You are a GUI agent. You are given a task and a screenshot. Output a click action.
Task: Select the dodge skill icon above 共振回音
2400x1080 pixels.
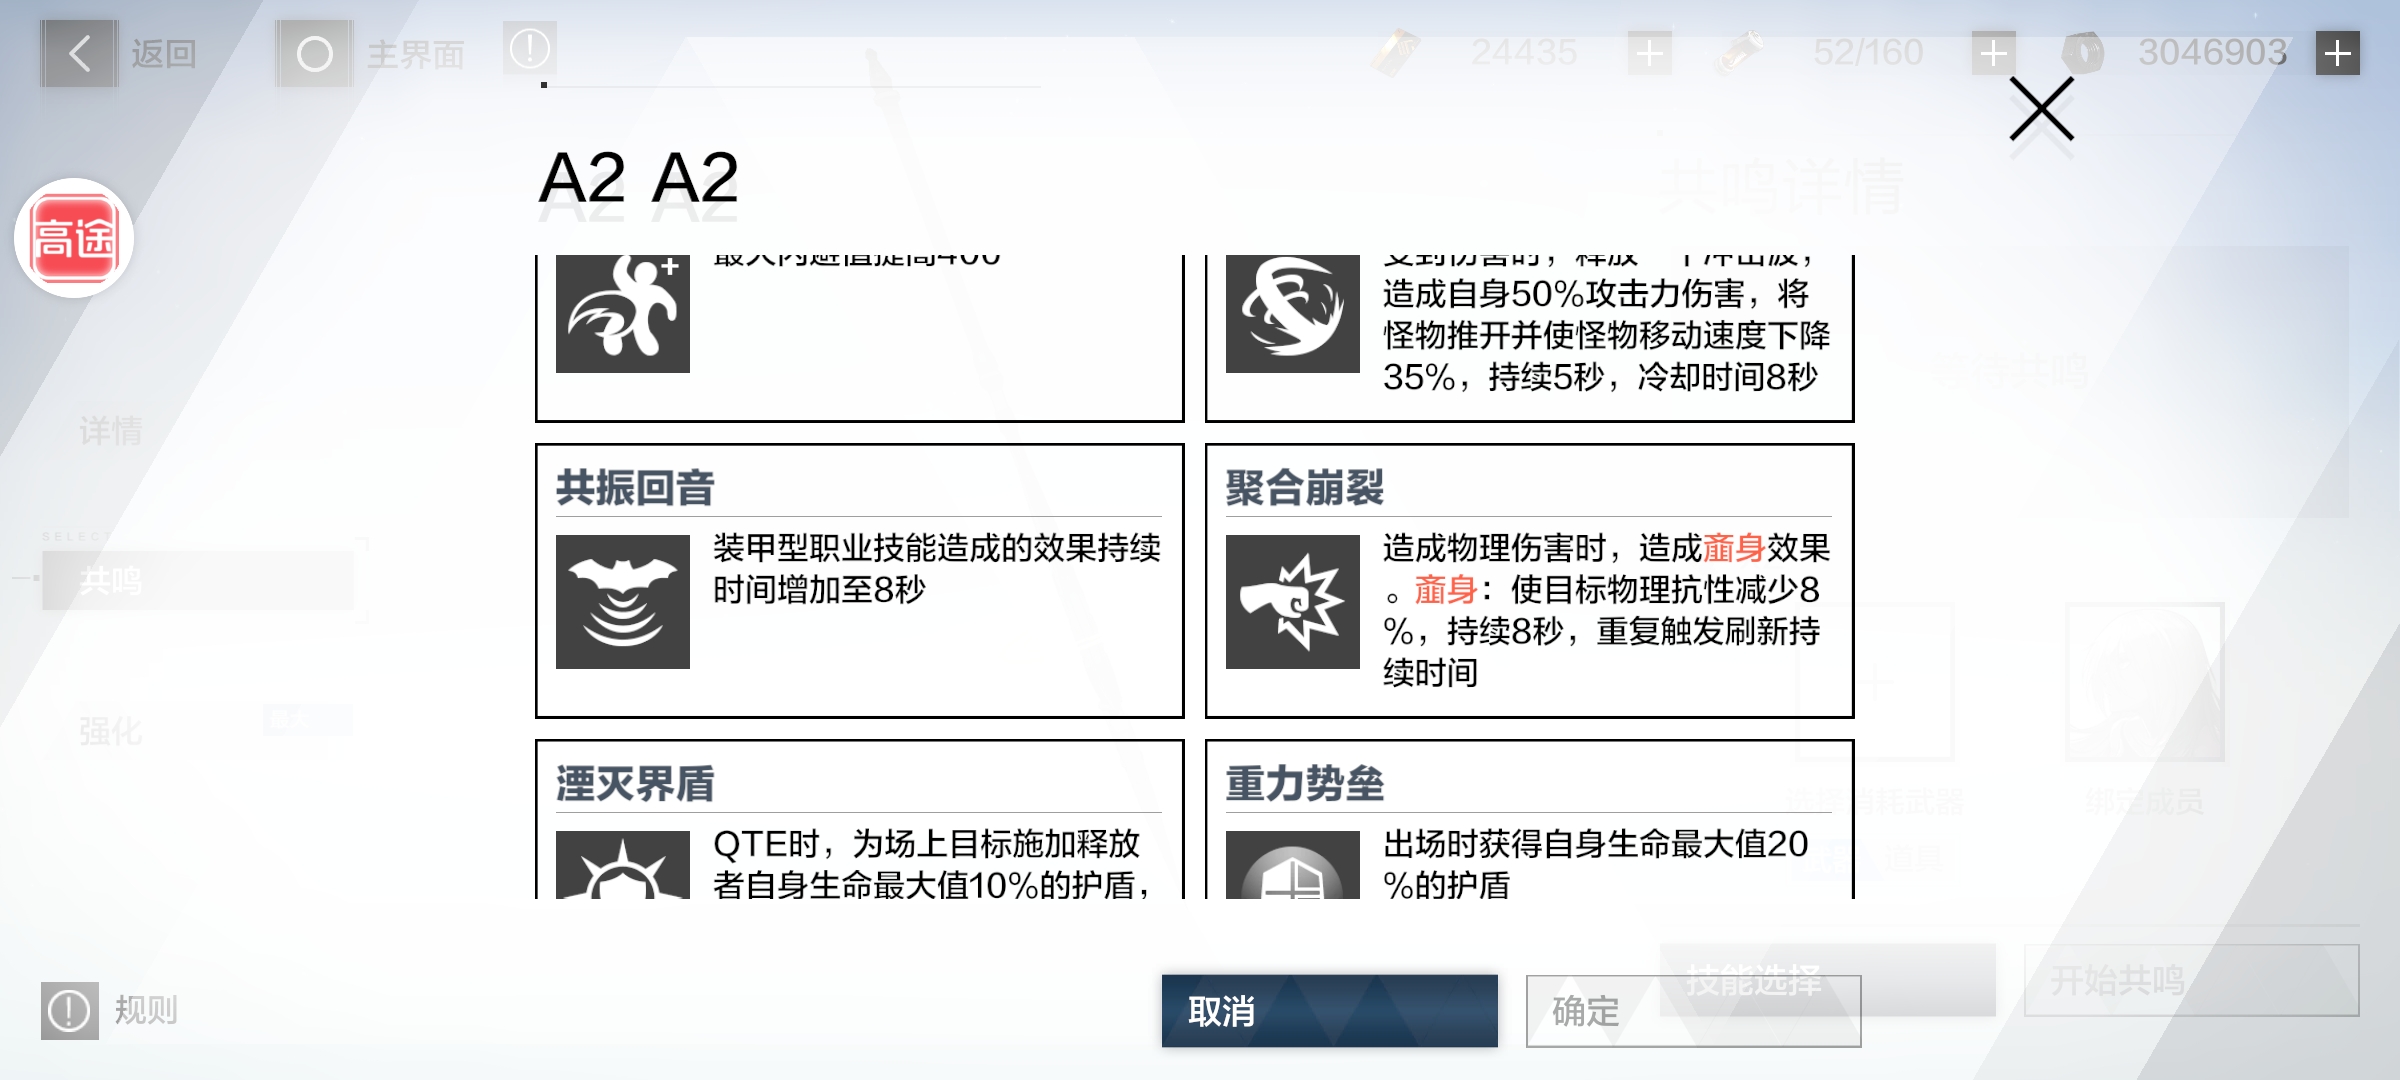tap(623, 314)
